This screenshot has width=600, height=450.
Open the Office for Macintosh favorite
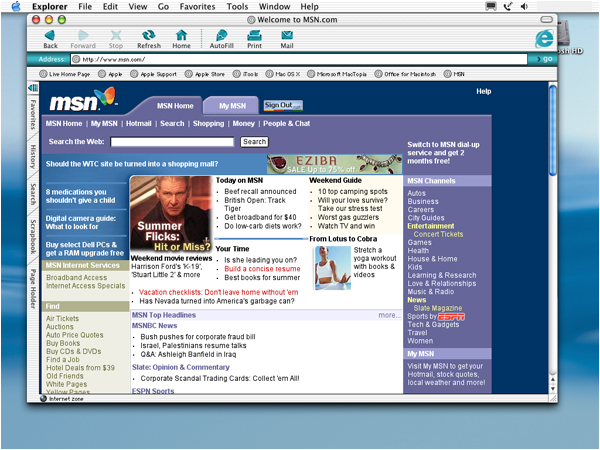click(x=405, y=74)
